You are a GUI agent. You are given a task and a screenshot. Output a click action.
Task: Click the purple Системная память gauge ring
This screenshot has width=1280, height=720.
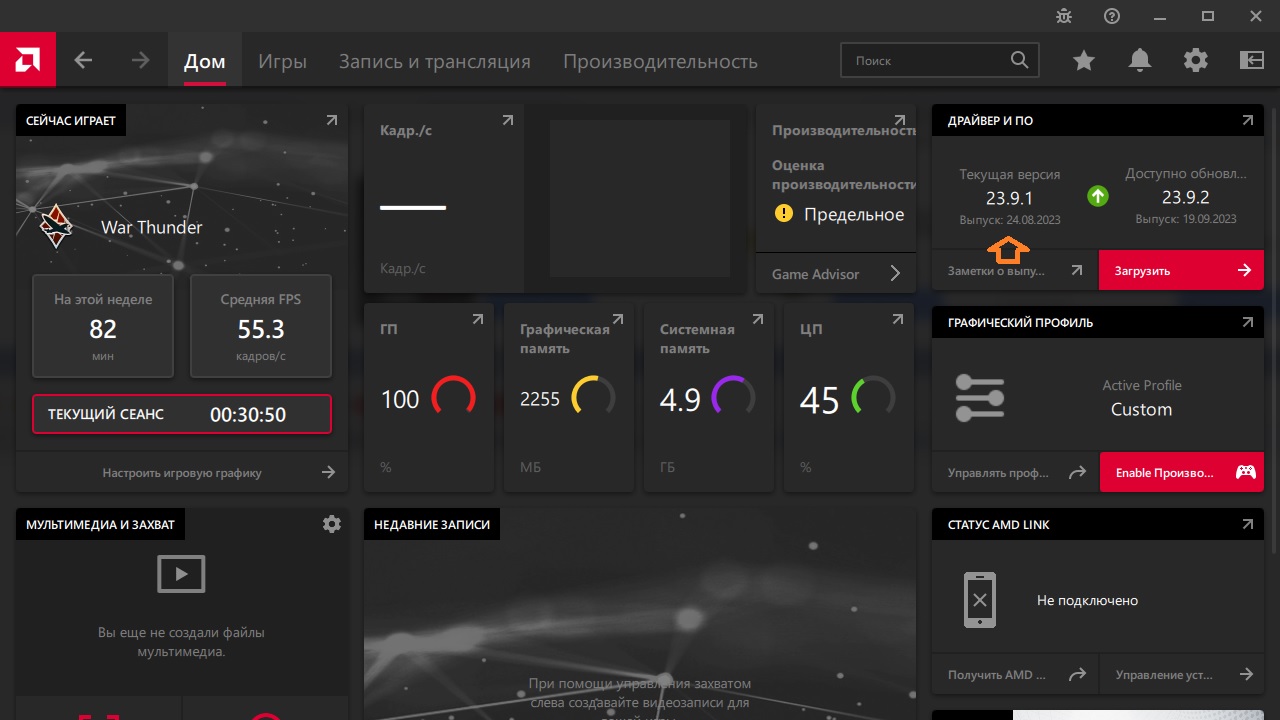coord(734,398)
